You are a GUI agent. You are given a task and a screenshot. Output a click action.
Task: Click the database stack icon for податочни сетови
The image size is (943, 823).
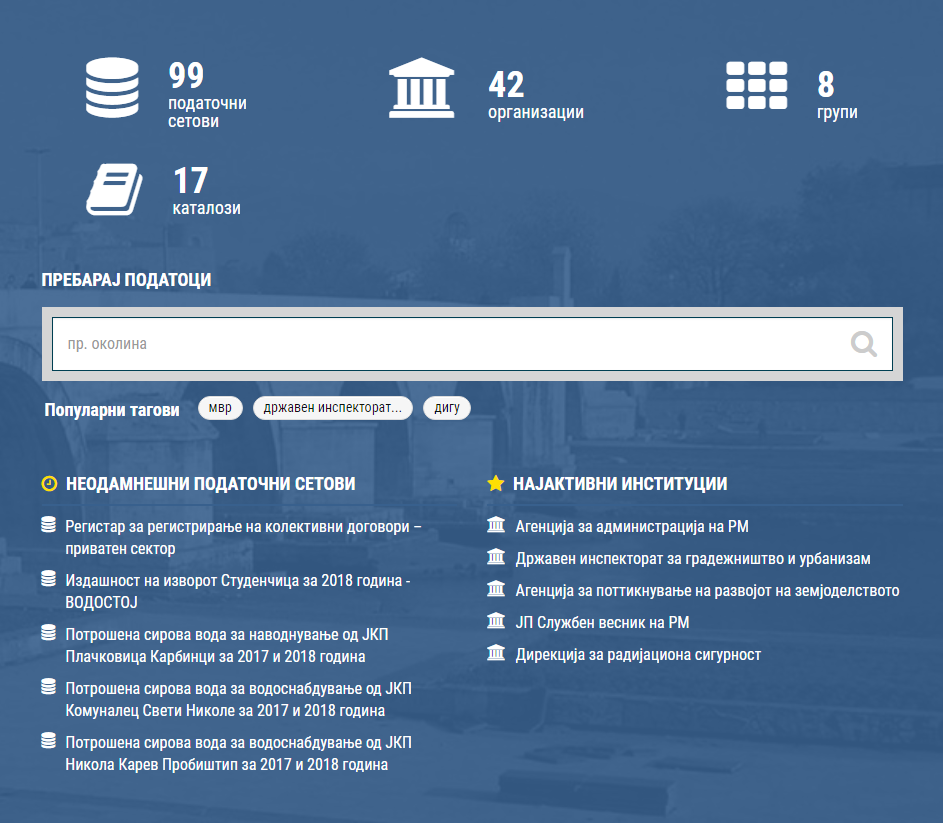pyautogui.click(x=112, y=89)
